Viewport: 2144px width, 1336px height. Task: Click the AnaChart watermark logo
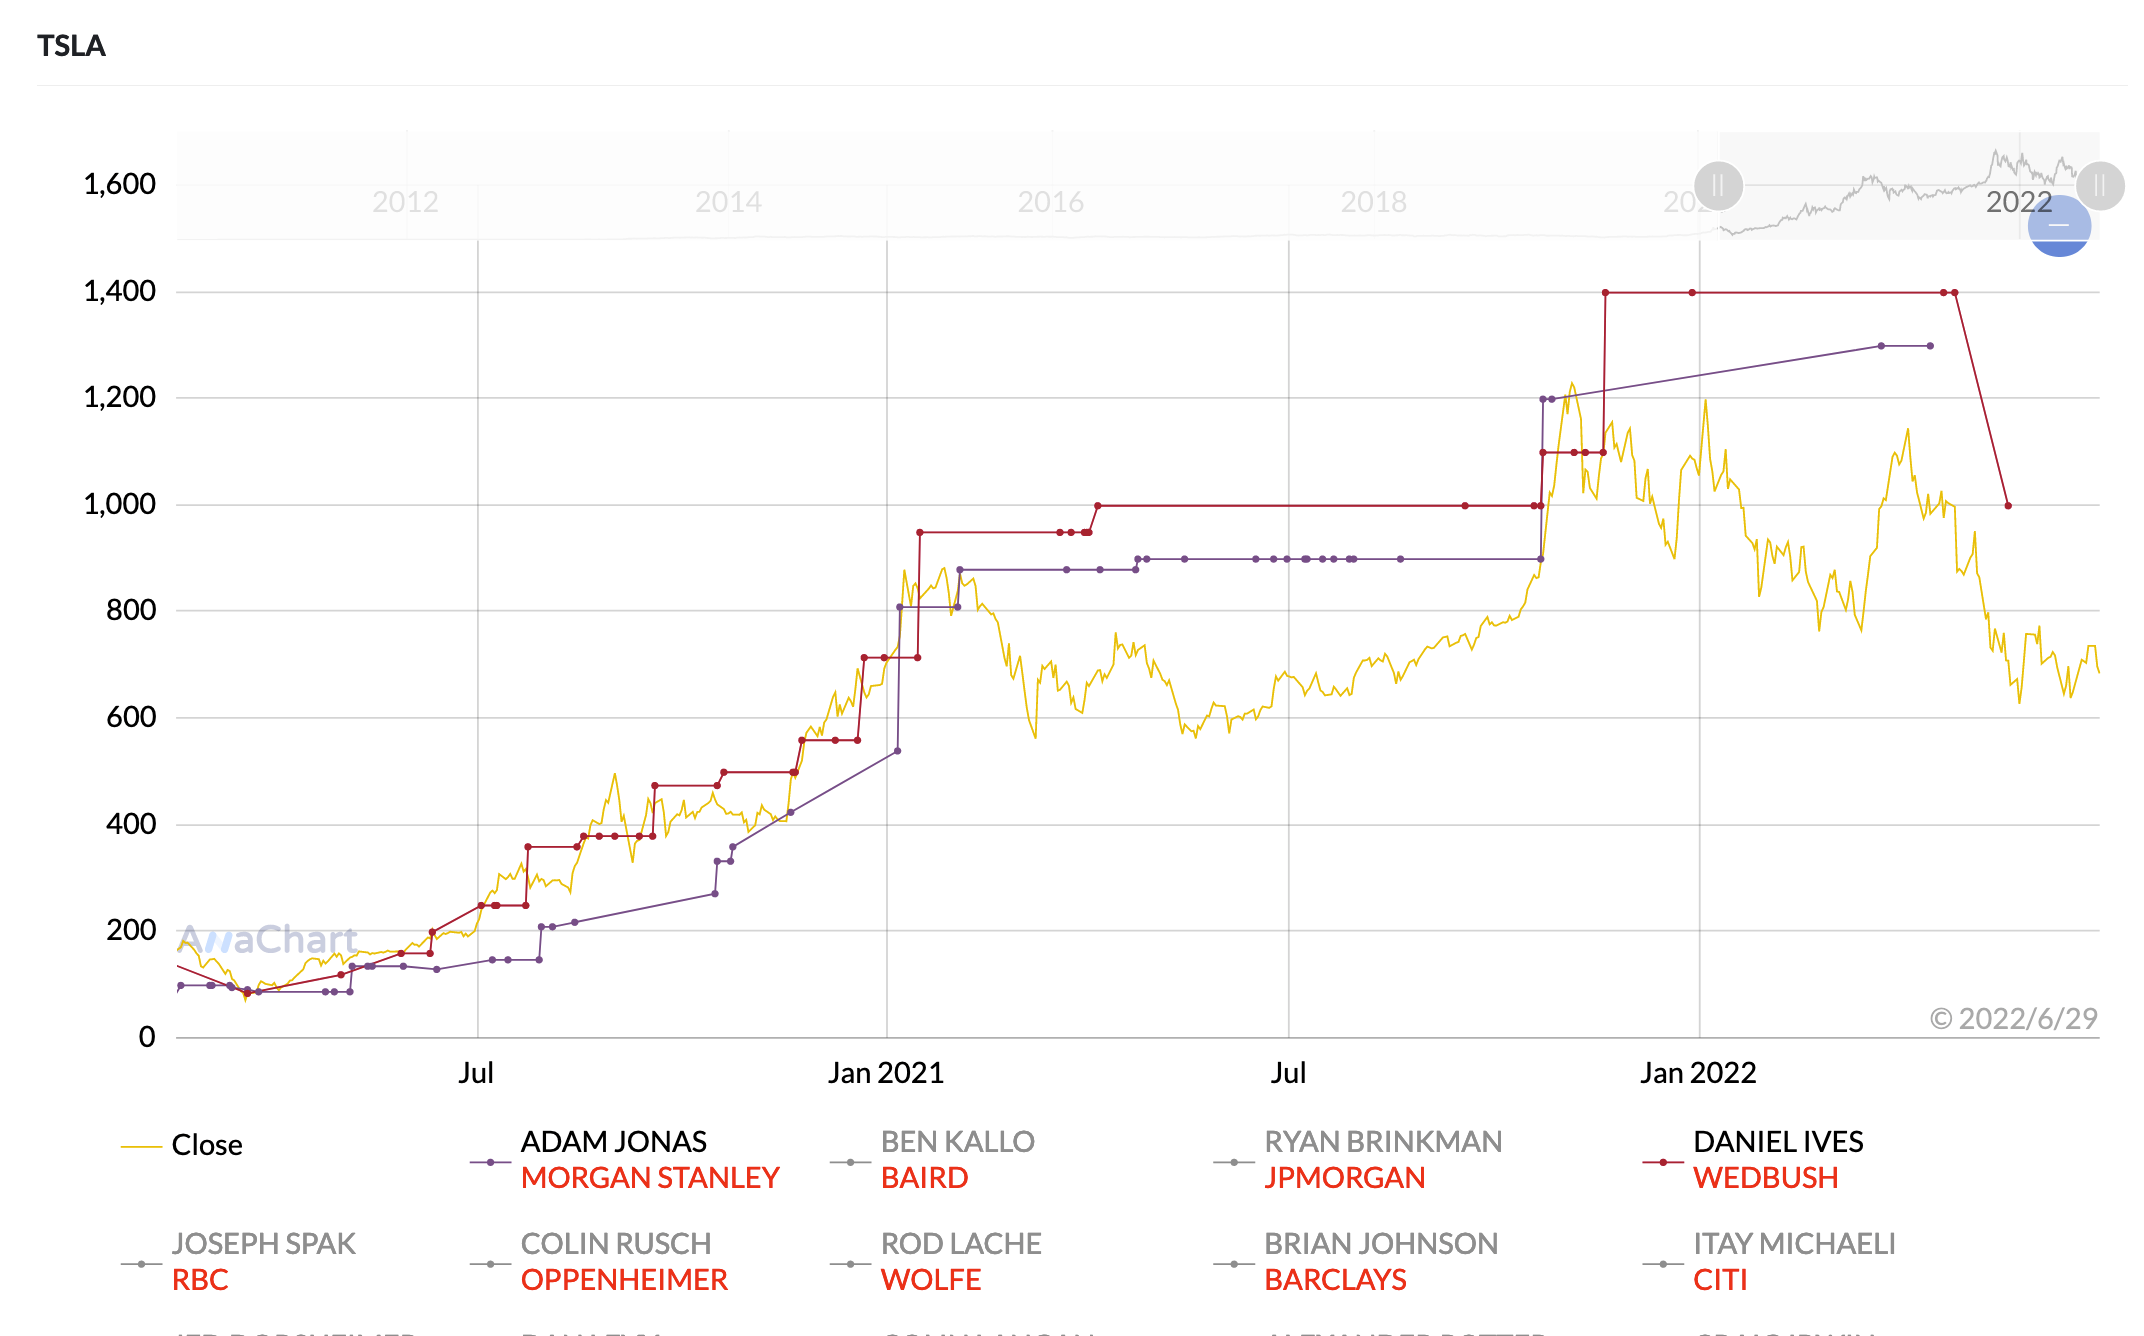268,940
